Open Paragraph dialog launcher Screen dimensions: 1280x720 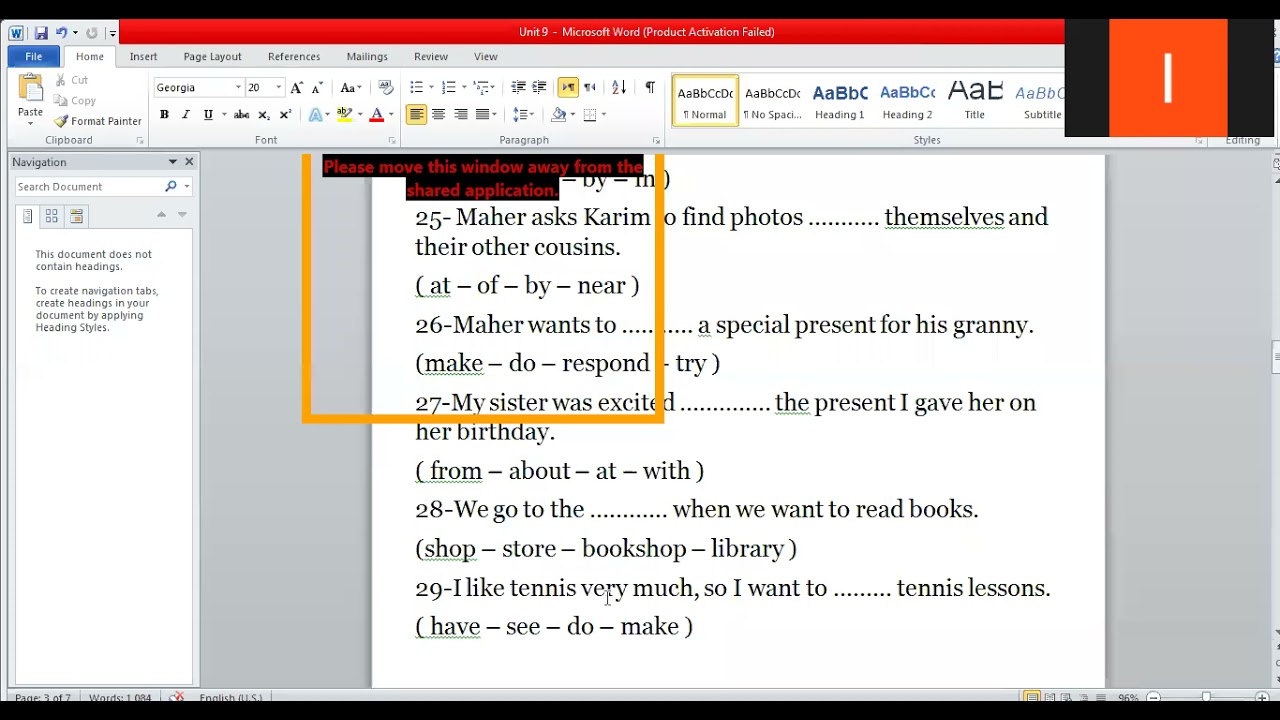coord(656,141)
